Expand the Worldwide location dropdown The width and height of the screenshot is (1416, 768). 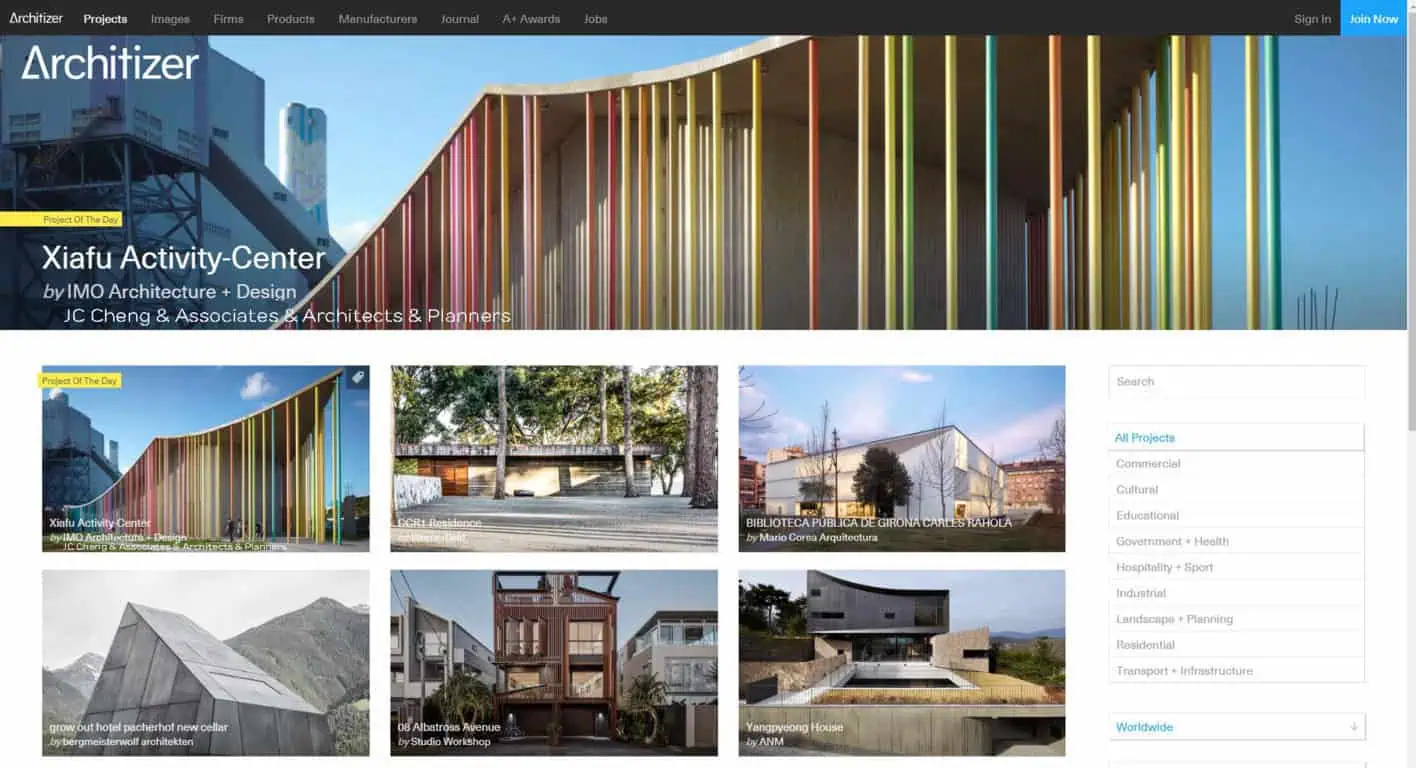click(1236, 727)
